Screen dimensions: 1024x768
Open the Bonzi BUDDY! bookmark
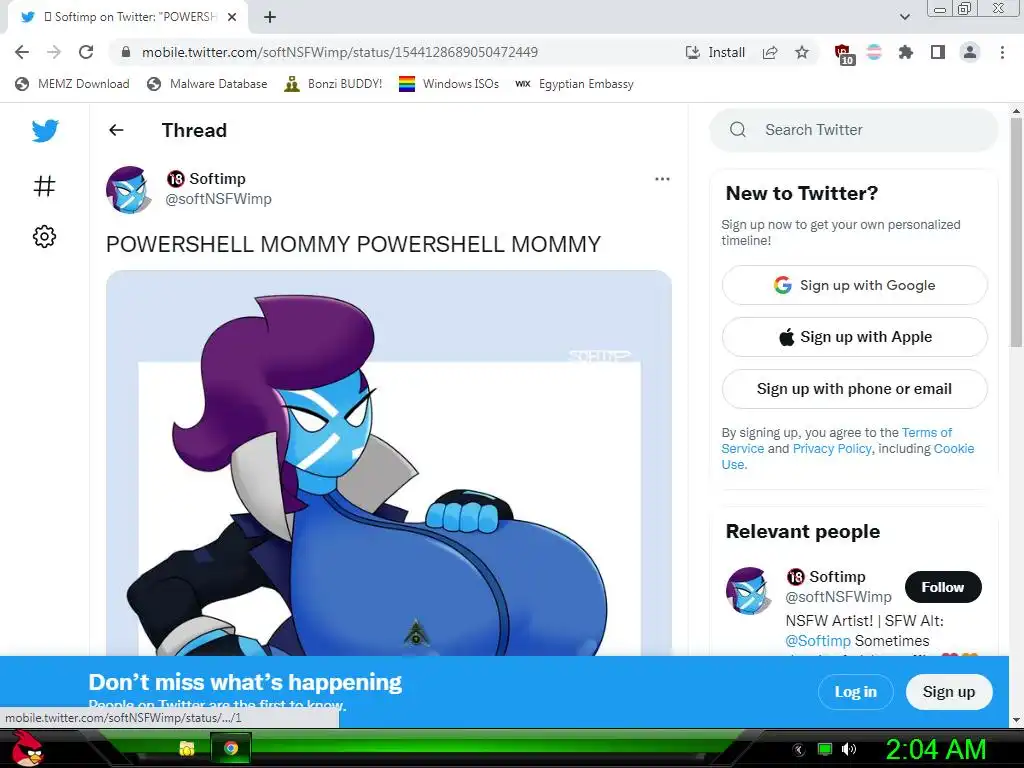(333, 84)
